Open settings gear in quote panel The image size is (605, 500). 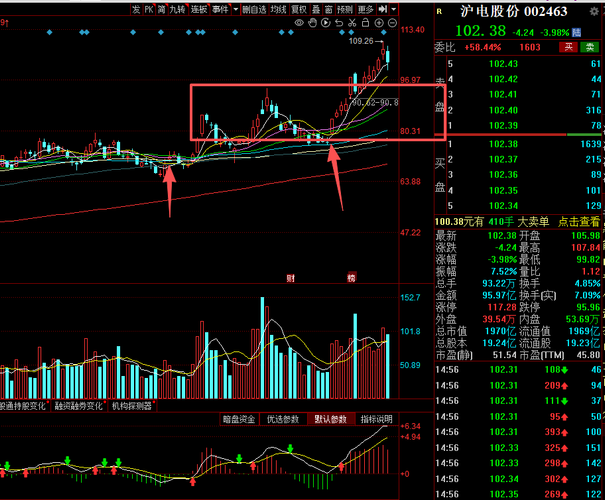(x=594, y=11)
